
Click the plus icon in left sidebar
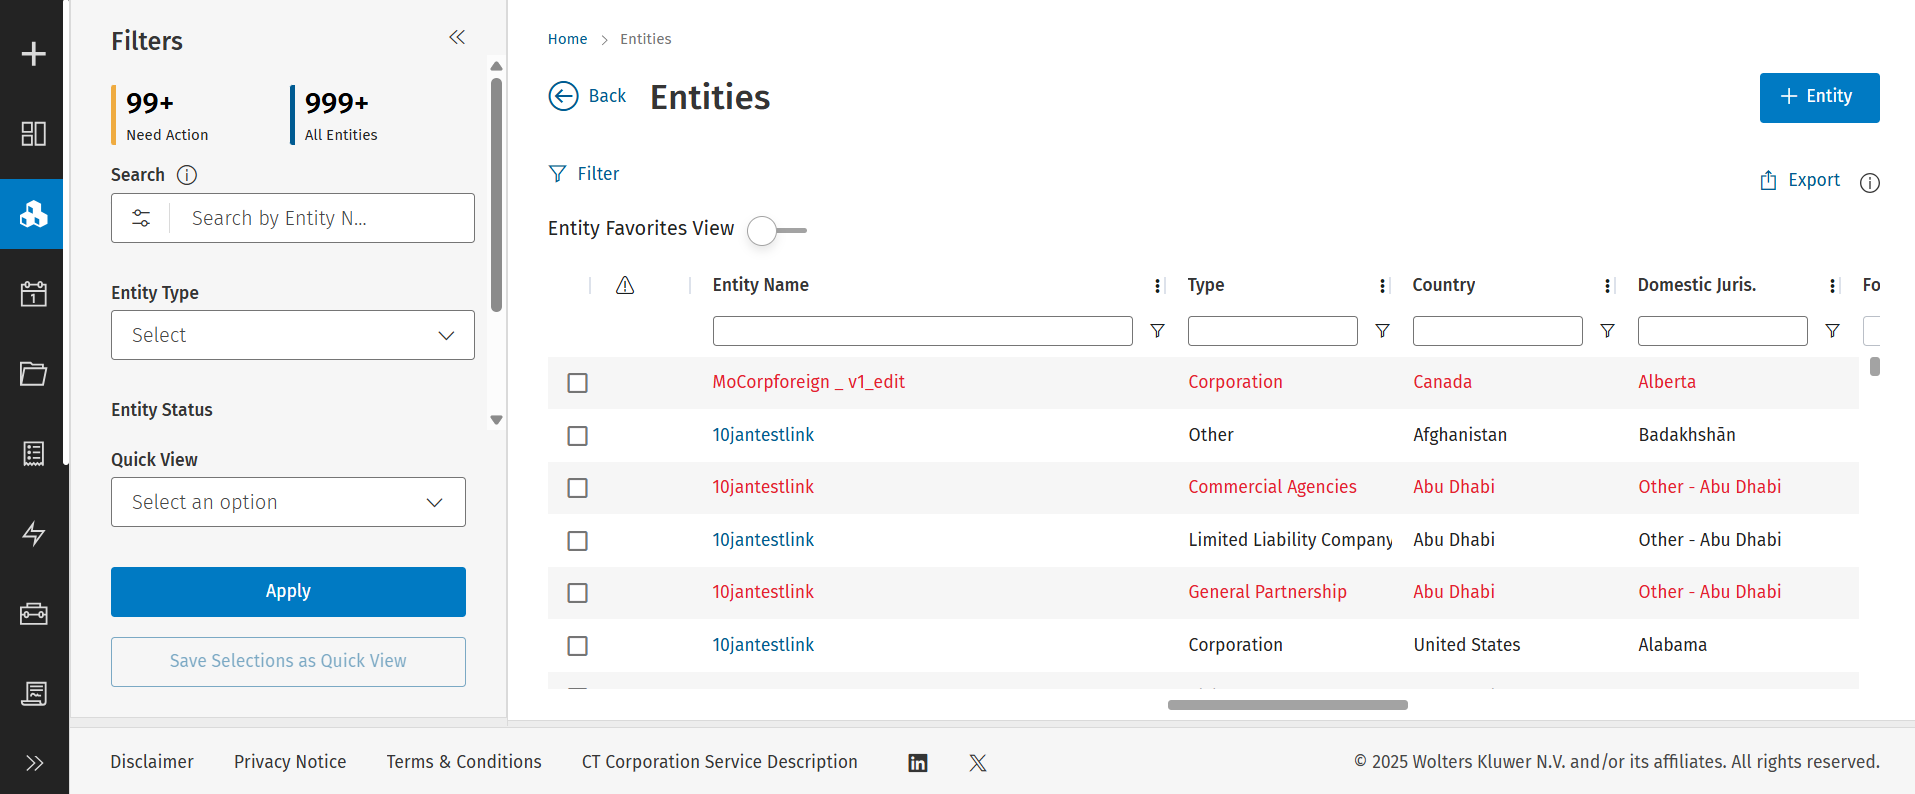coord(34,53)
